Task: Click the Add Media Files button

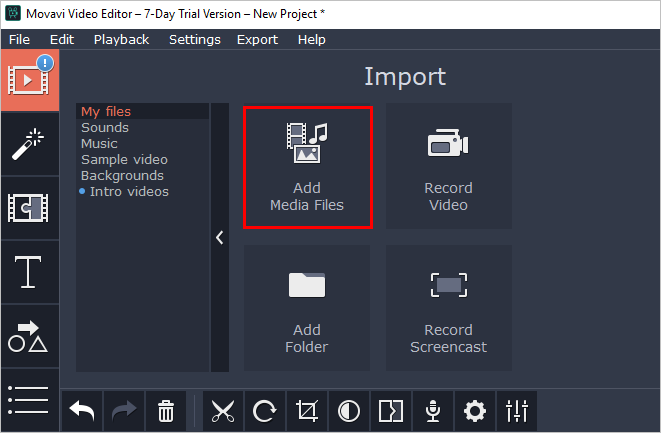Action: (308, 167)
